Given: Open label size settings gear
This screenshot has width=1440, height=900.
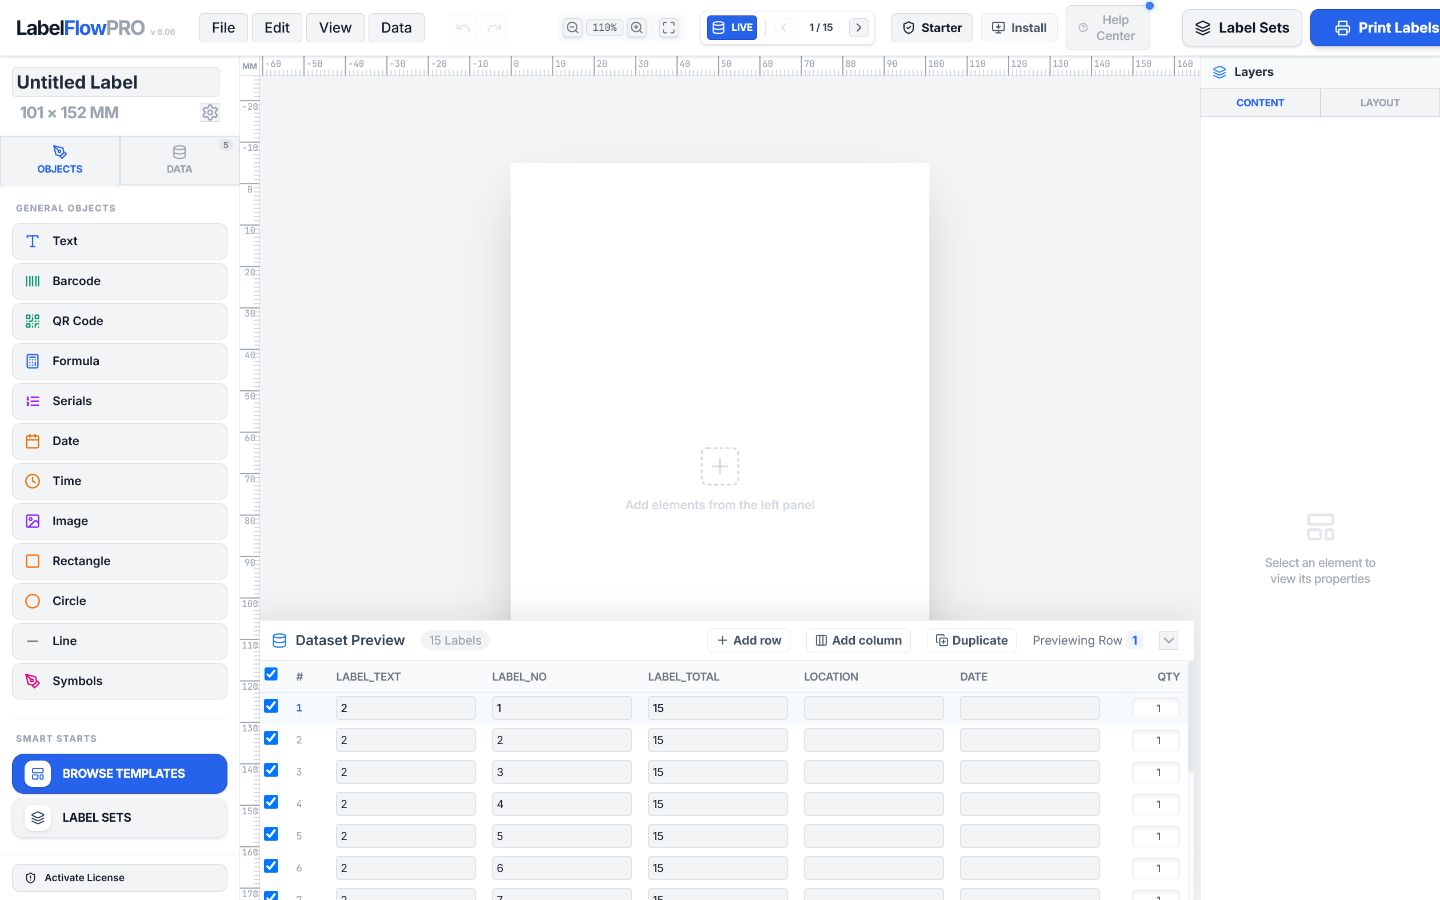Looking at the screenshot, I should 210,113.
